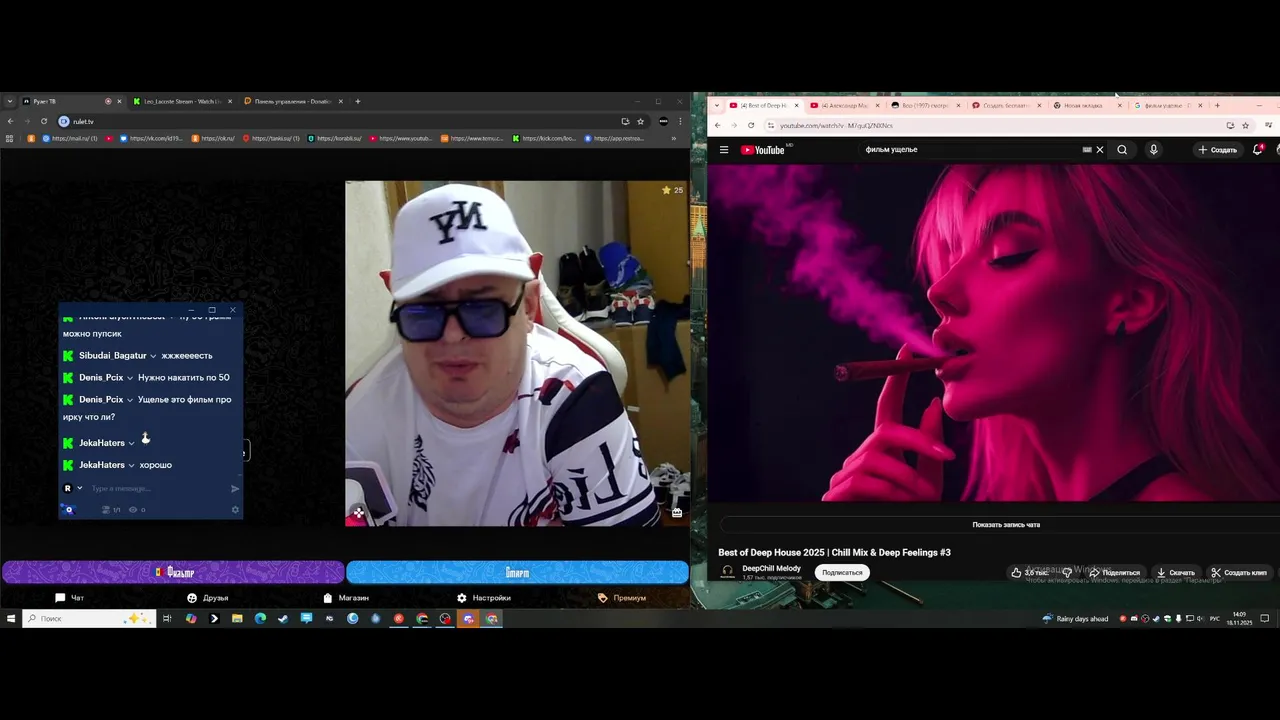Open the Чат section in bottom menu

point(70,598)
